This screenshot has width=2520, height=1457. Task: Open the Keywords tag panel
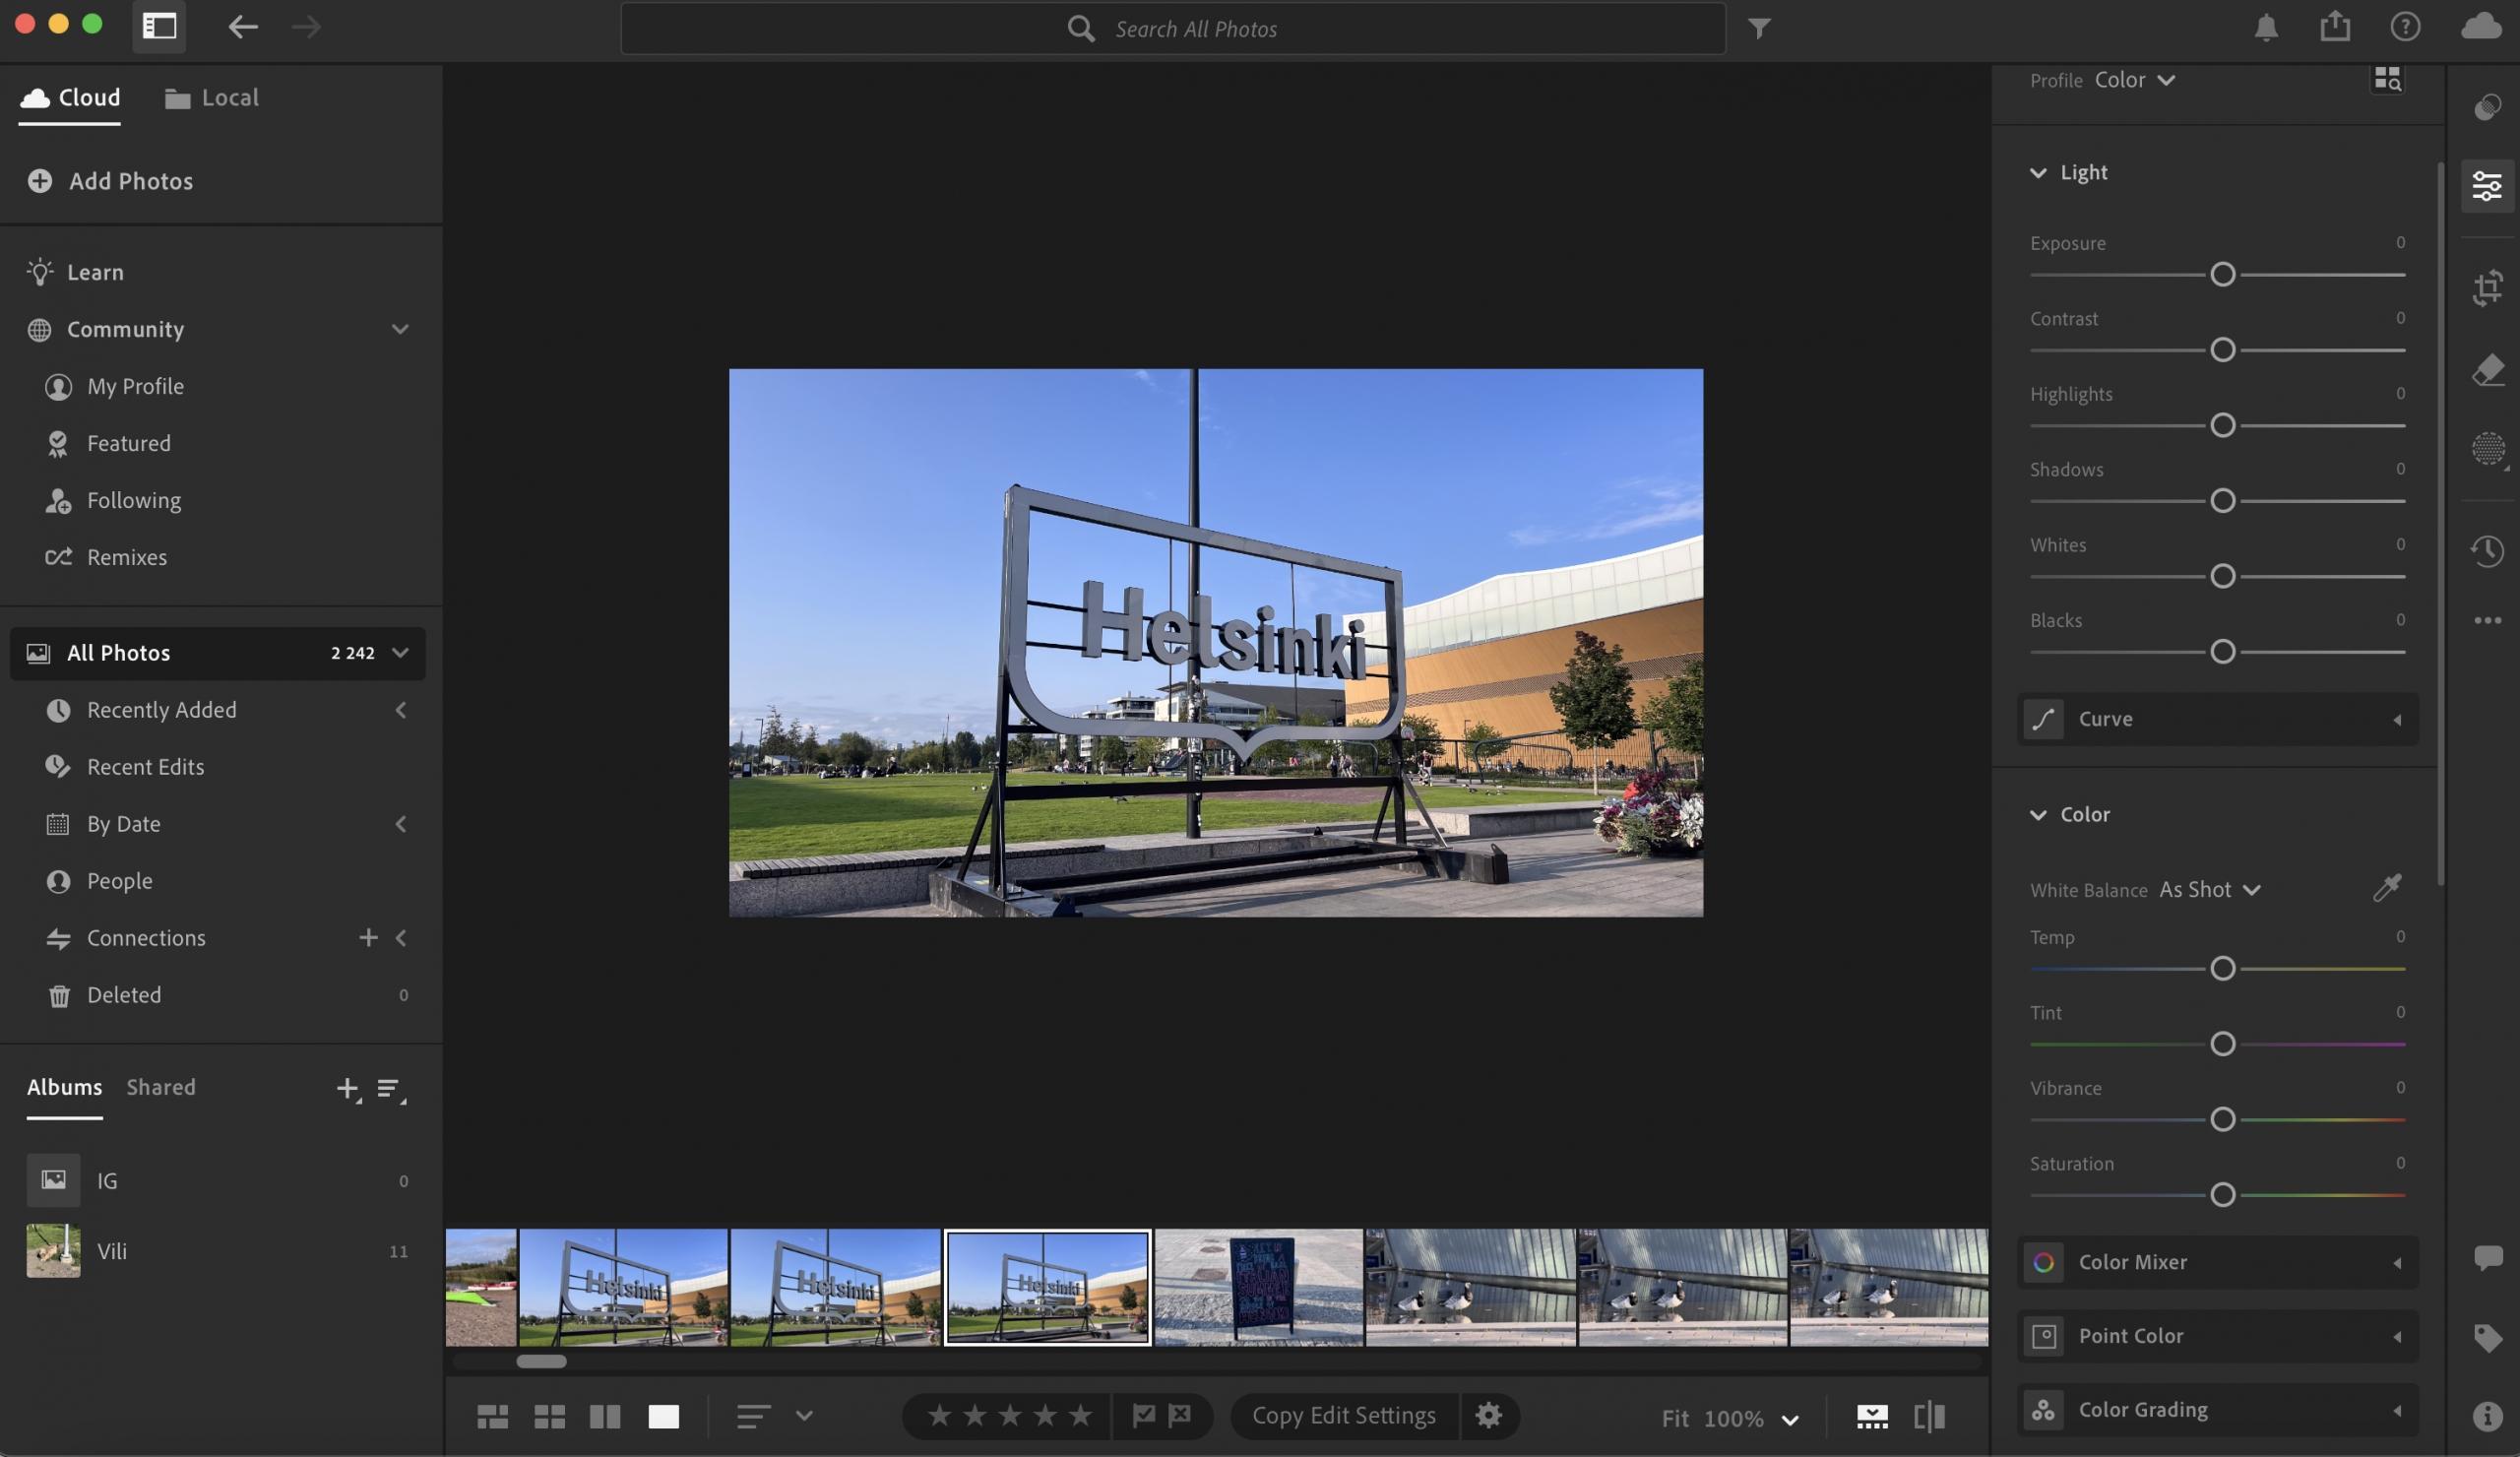click(x=2487, y=1337)
